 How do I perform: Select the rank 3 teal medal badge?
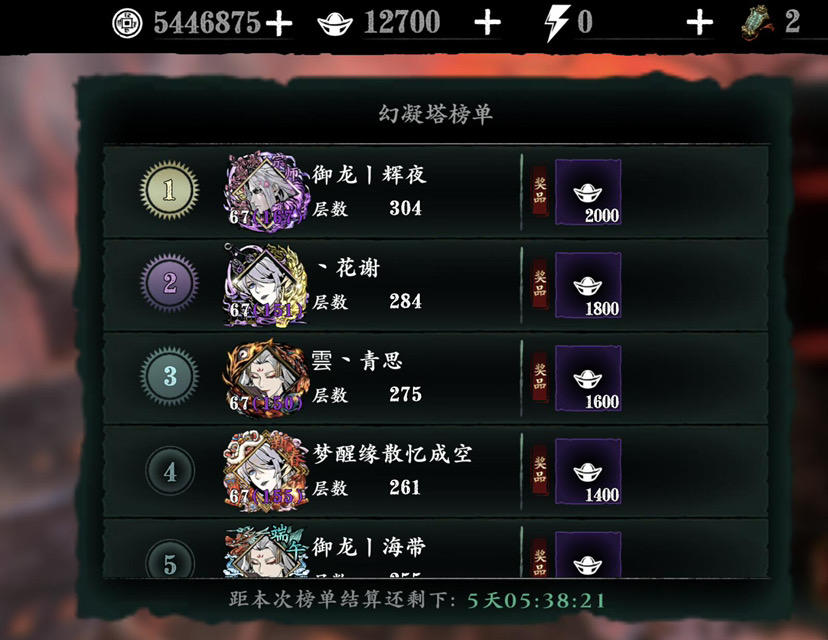point(170,376)
